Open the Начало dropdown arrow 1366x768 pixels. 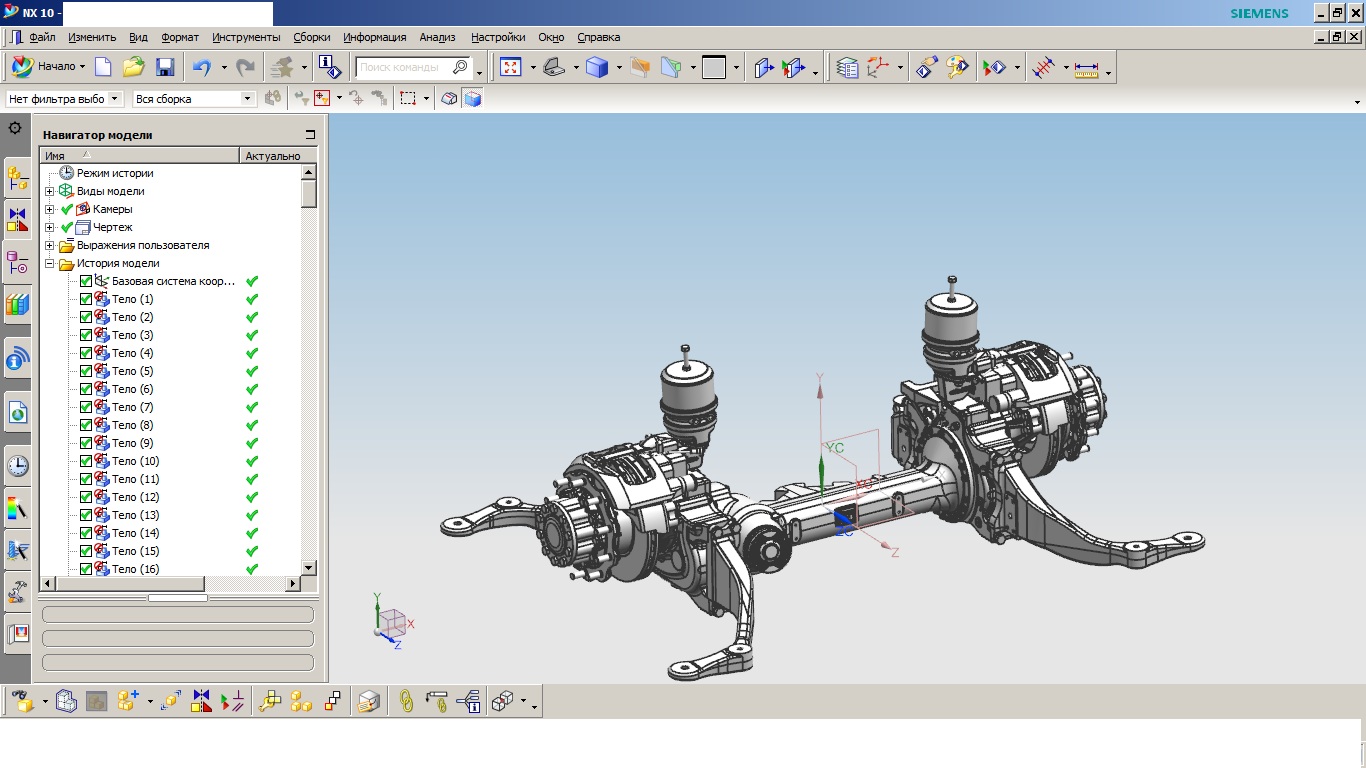pos(82,67)
